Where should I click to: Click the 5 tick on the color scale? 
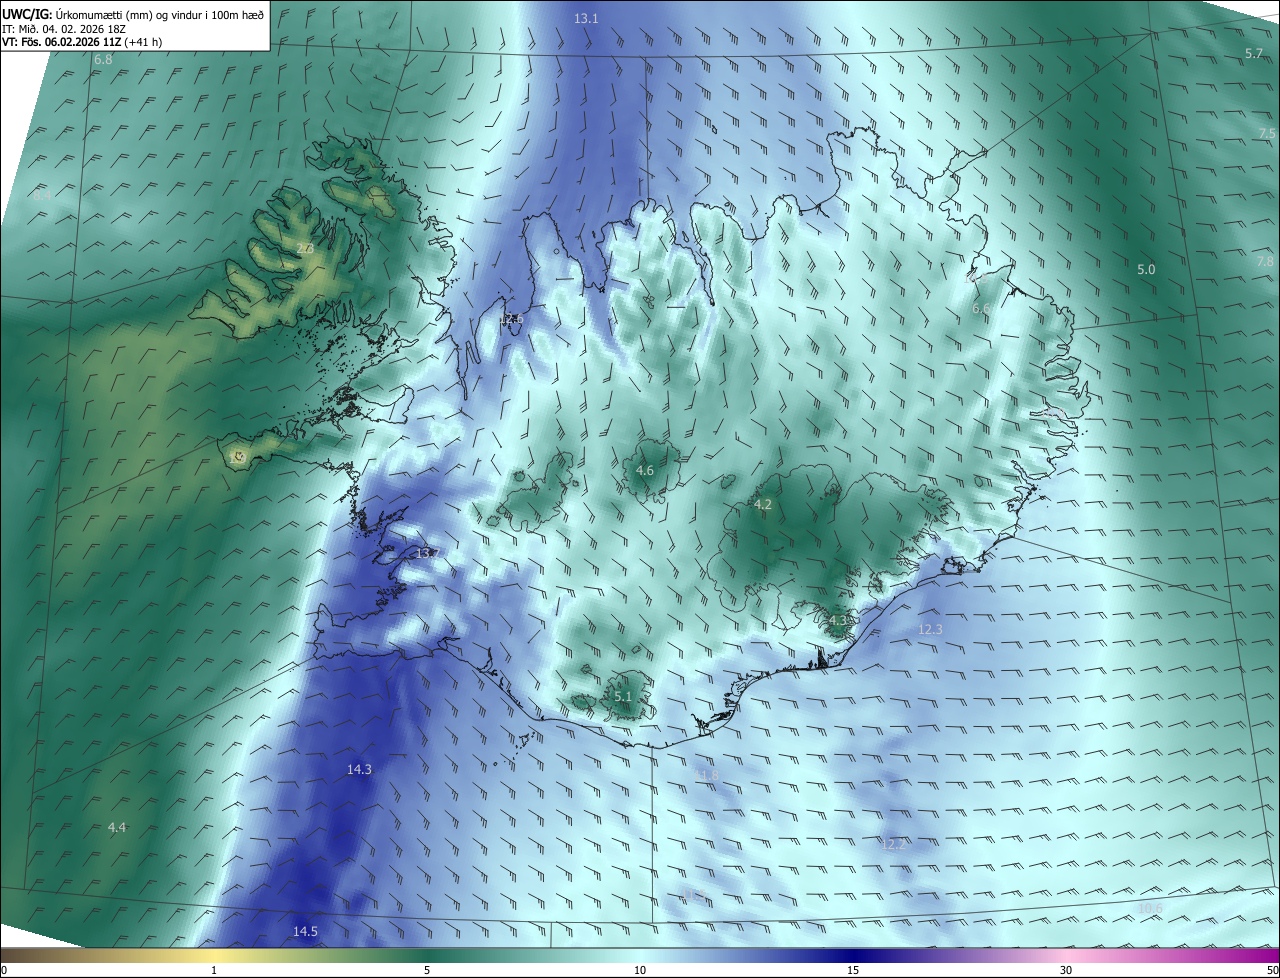[x=427, y=970]
